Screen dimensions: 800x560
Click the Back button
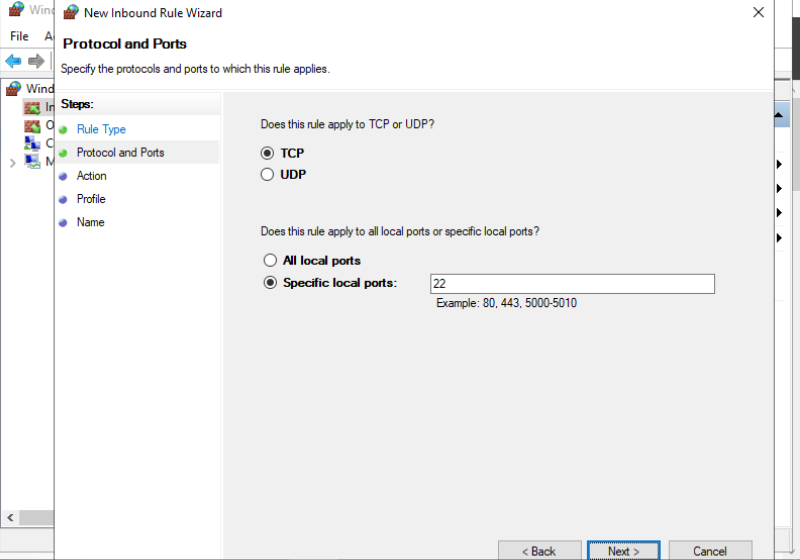click(x=539, y=551)
